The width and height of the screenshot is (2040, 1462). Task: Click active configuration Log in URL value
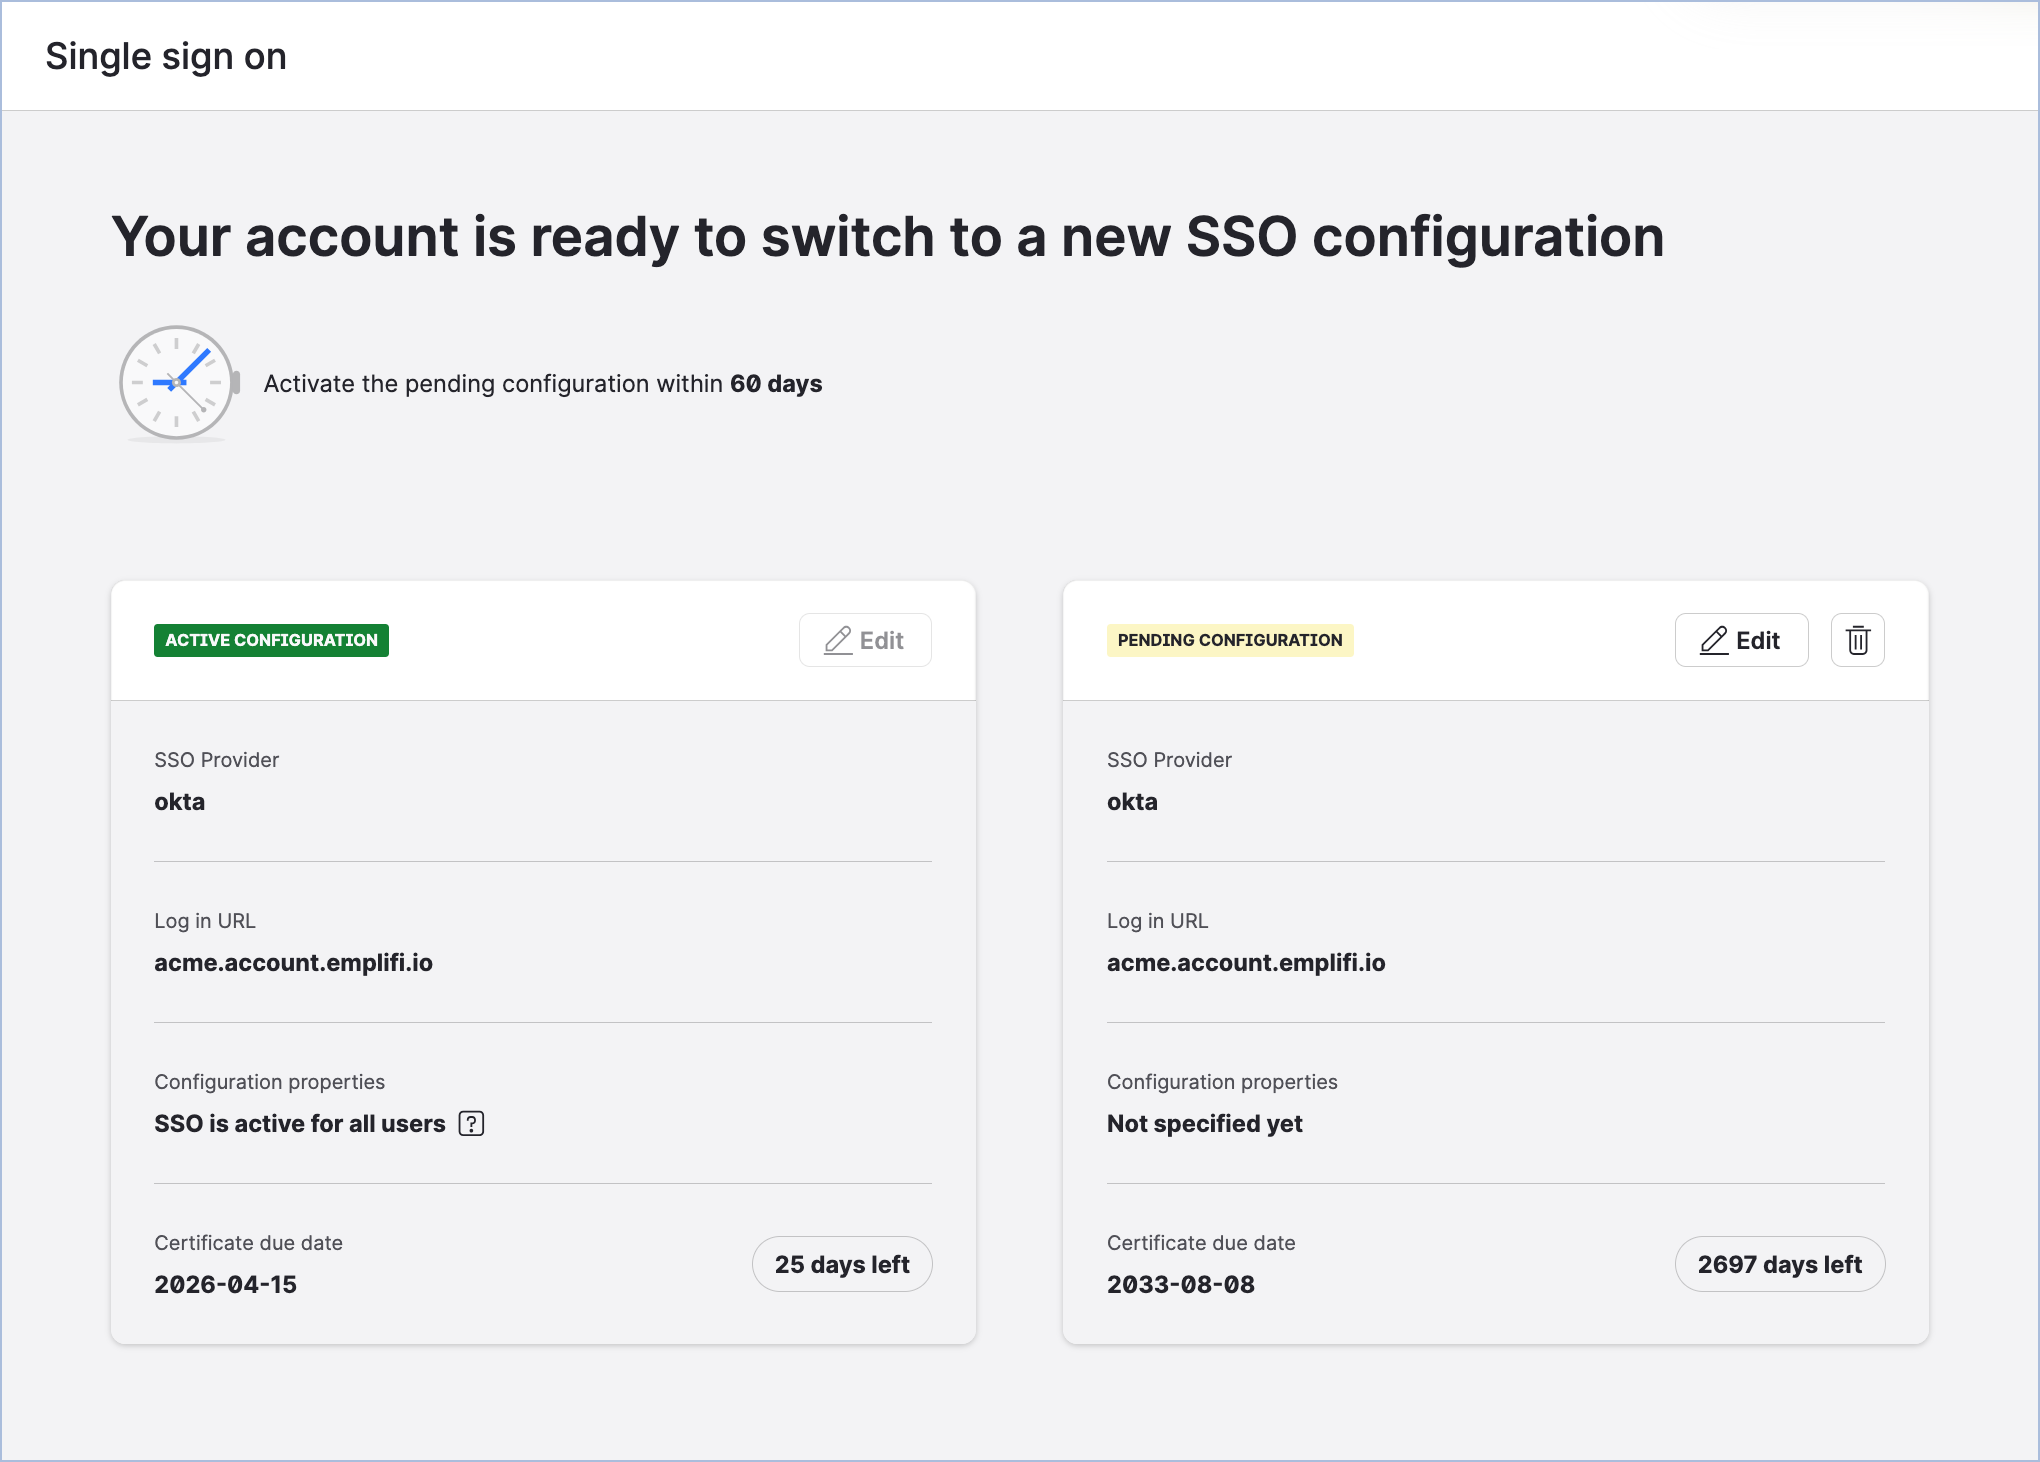[293, 963]
